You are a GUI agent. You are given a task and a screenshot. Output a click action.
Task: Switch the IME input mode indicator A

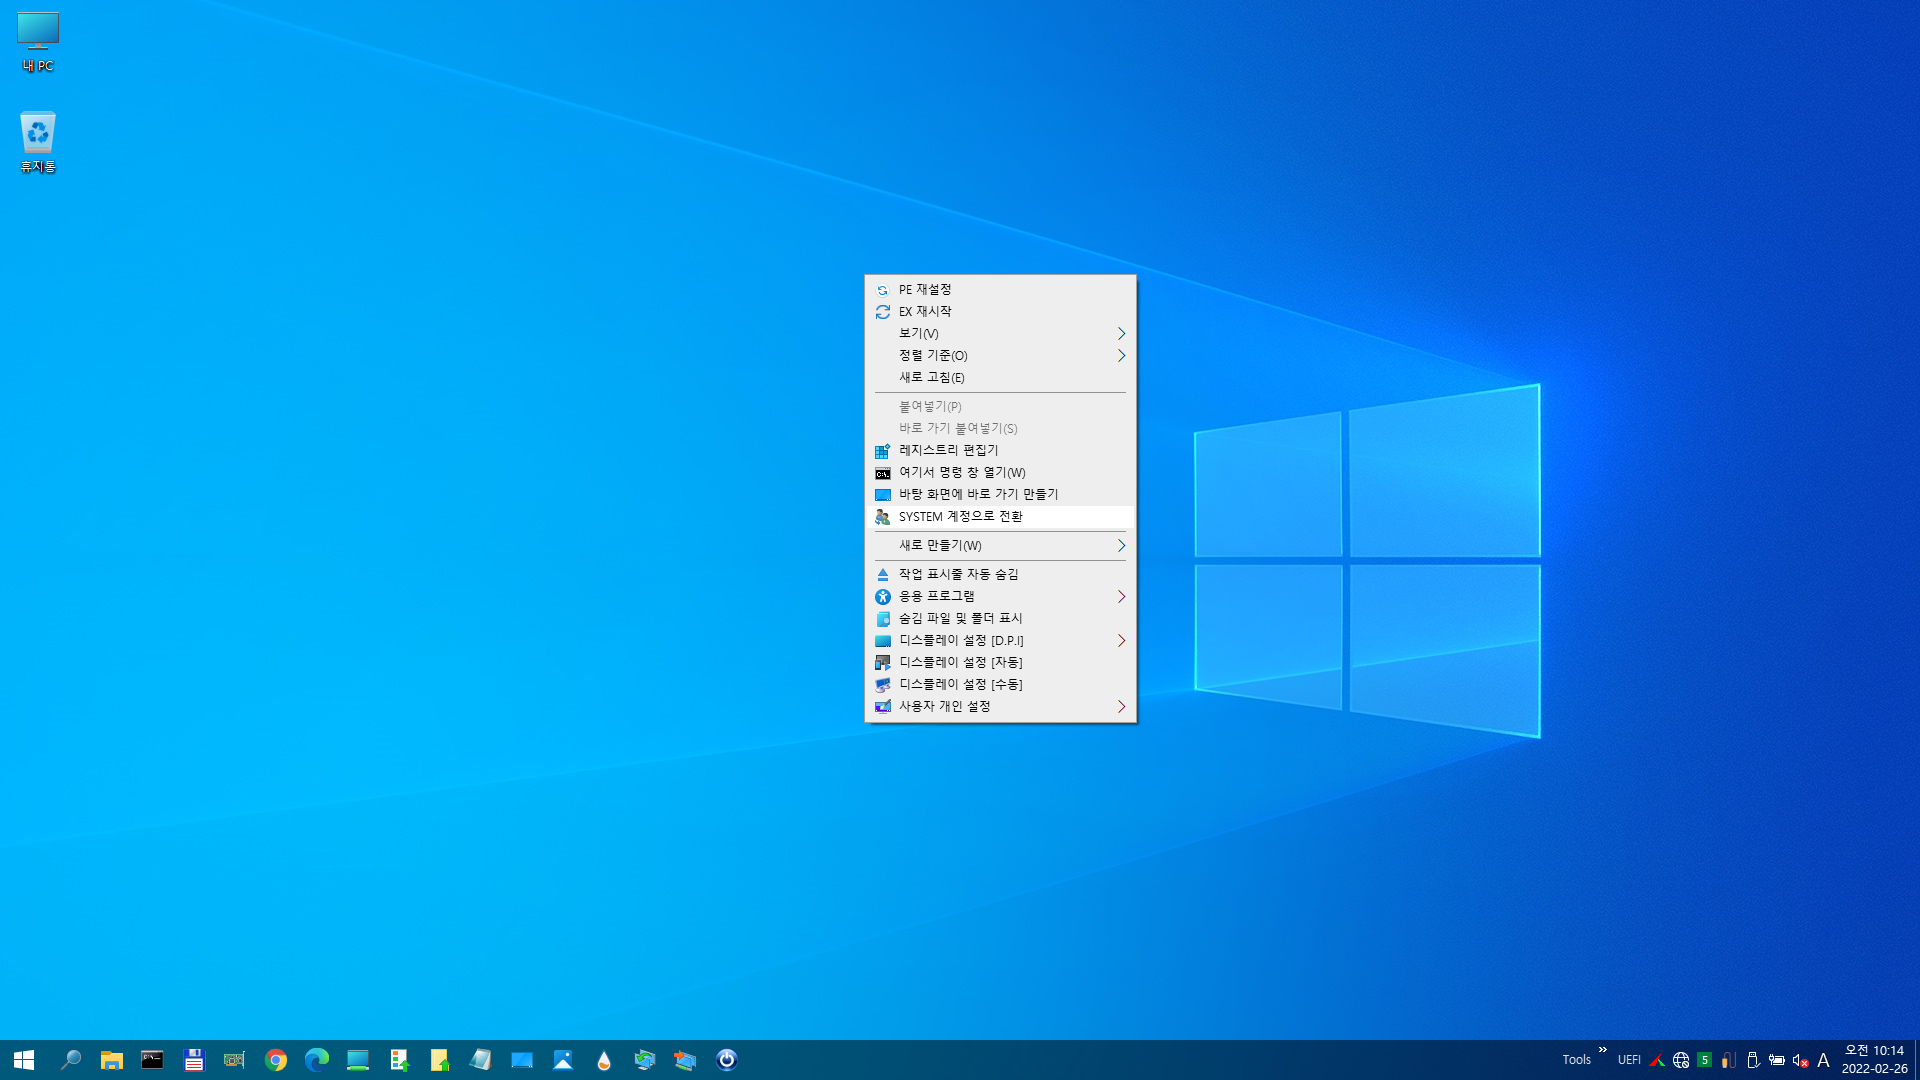coord(1824,1060)
